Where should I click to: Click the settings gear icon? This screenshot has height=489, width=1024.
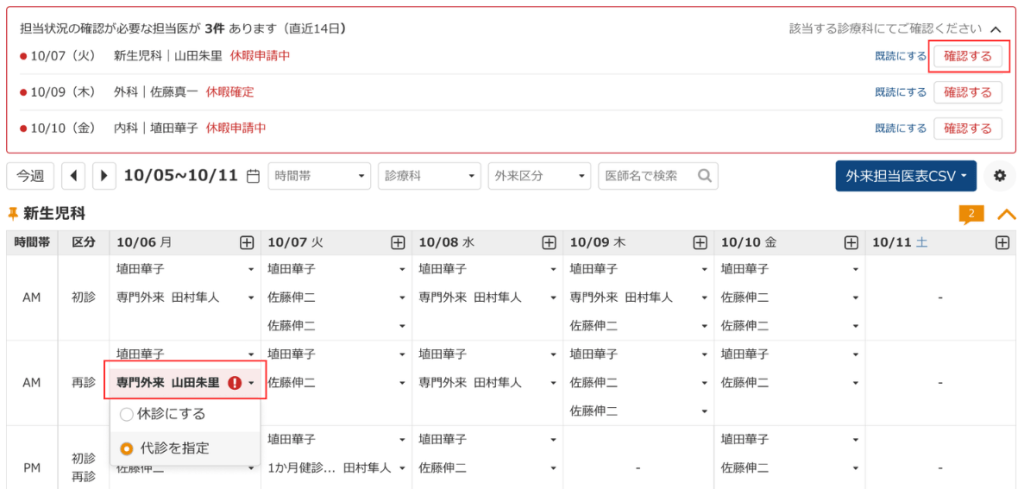[x=998, y=176]
